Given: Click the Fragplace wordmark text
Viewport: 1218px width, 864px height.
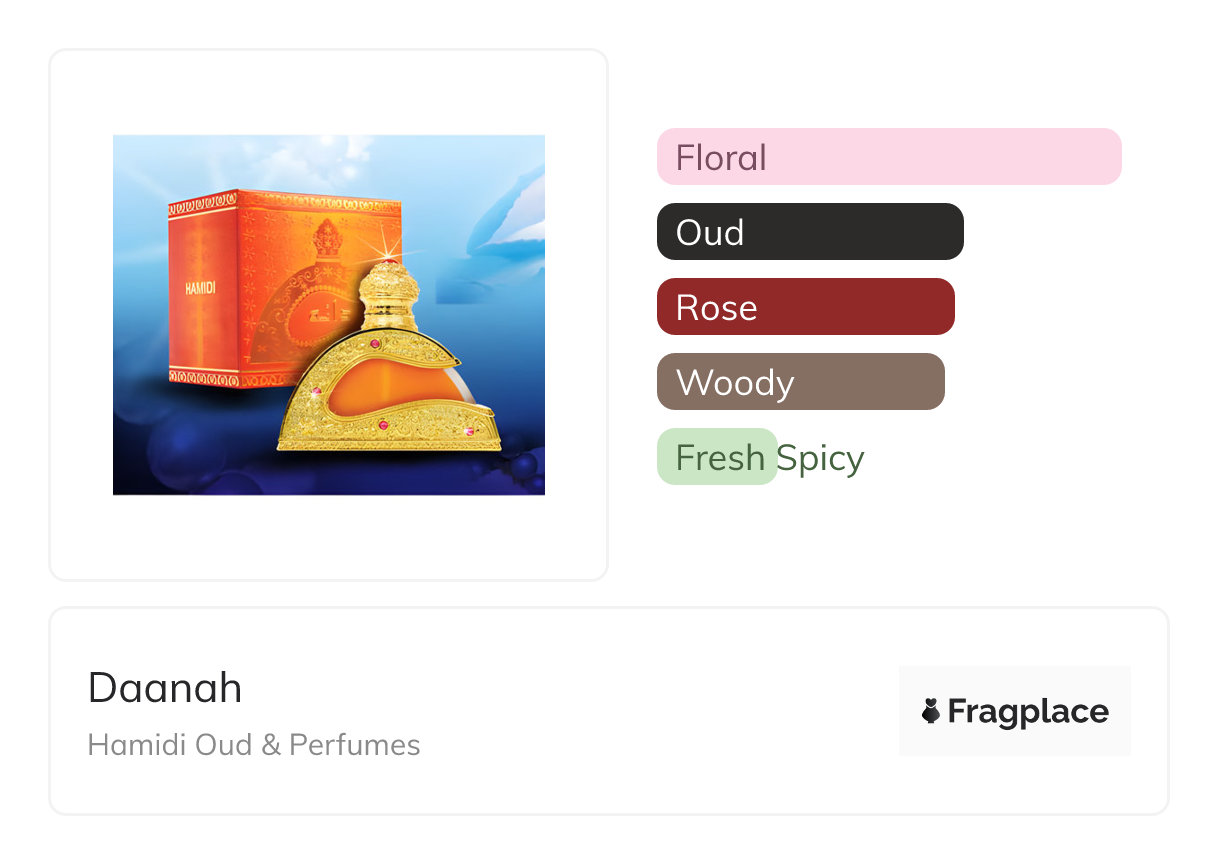Looking at the screenshot, I should pos(1027,712).
